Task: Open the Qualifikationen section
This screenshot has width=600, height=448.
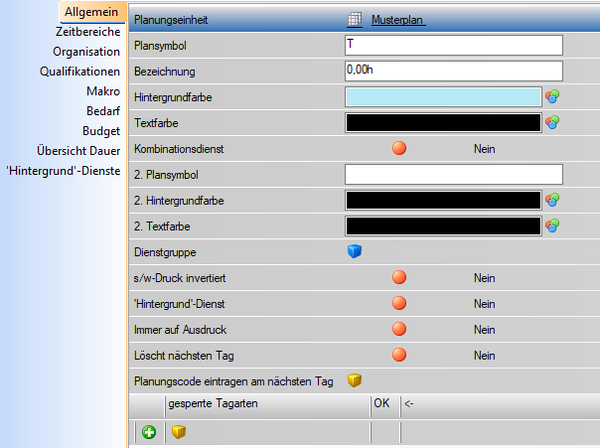Action: (80, 71)
